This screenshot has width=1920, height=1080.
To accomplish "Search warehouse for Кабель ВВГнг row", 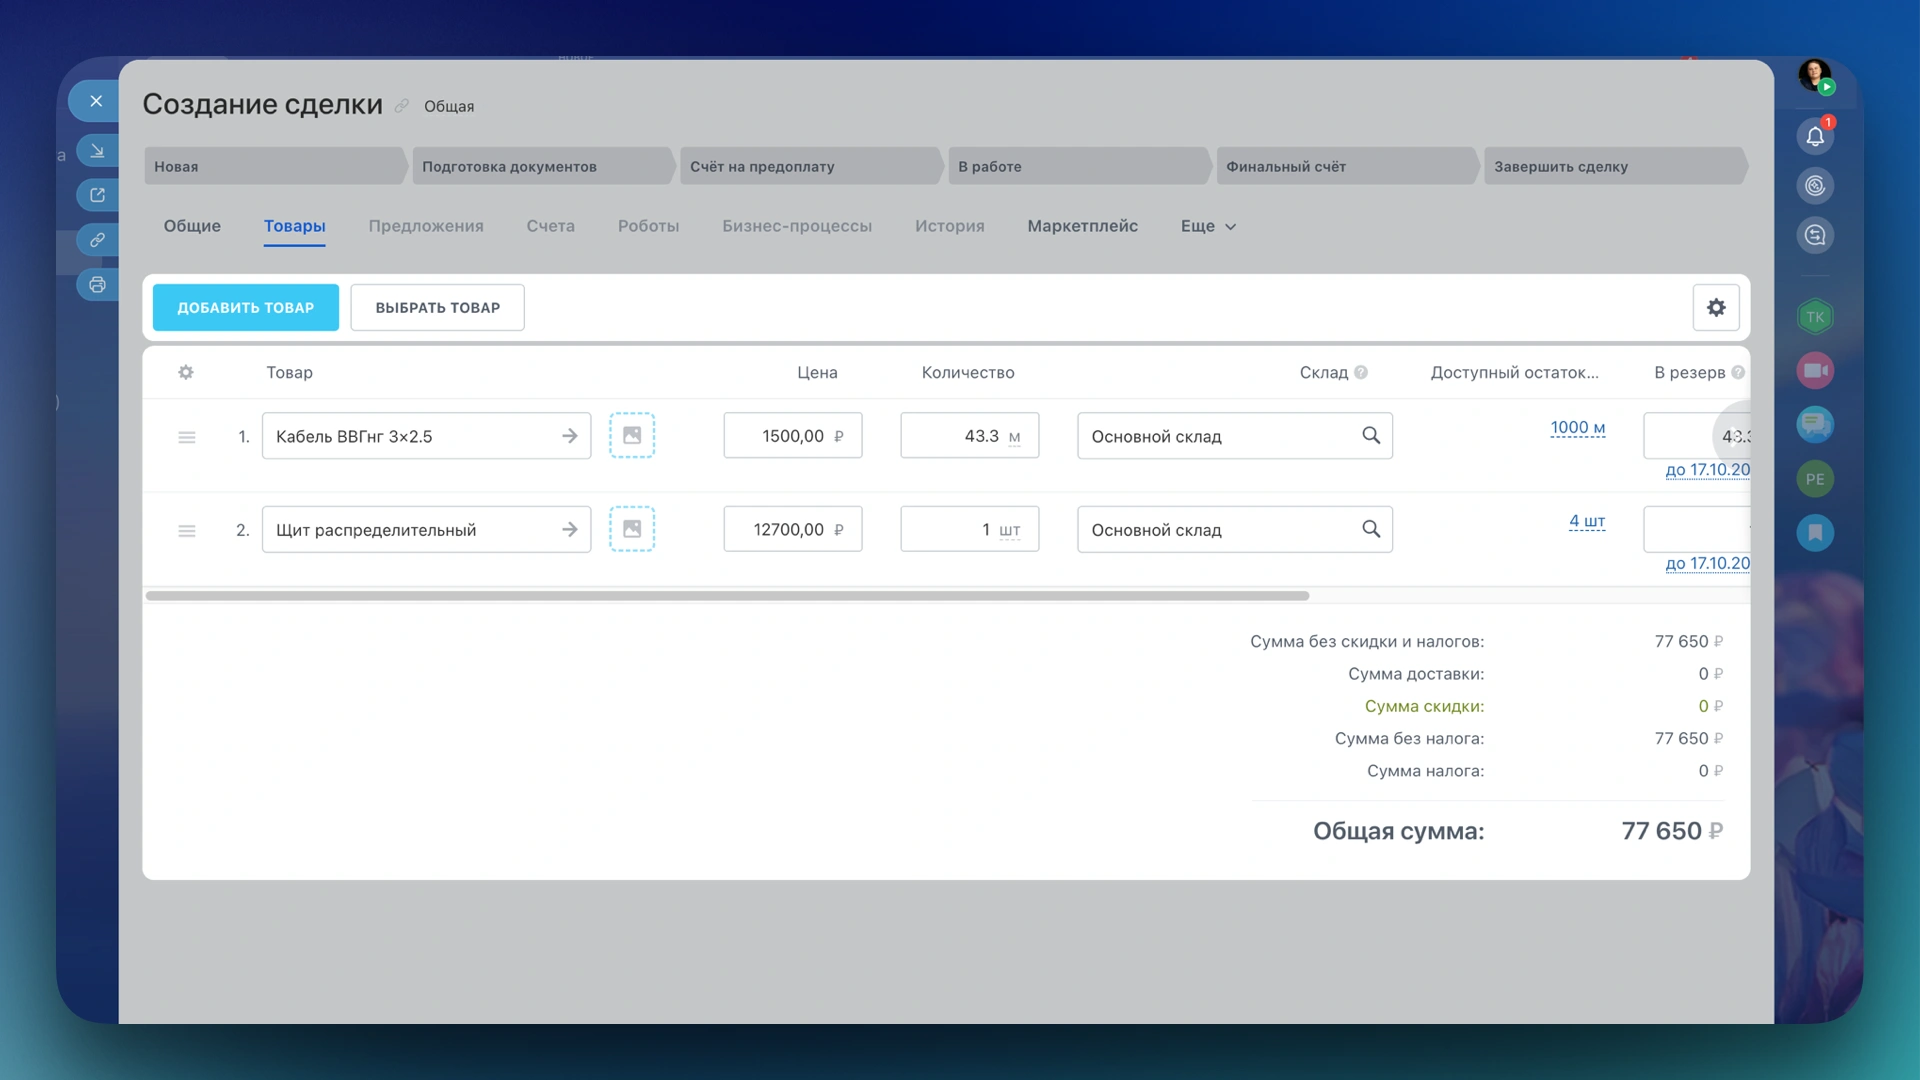I will pyautogui.click(x=1371, y=436).
